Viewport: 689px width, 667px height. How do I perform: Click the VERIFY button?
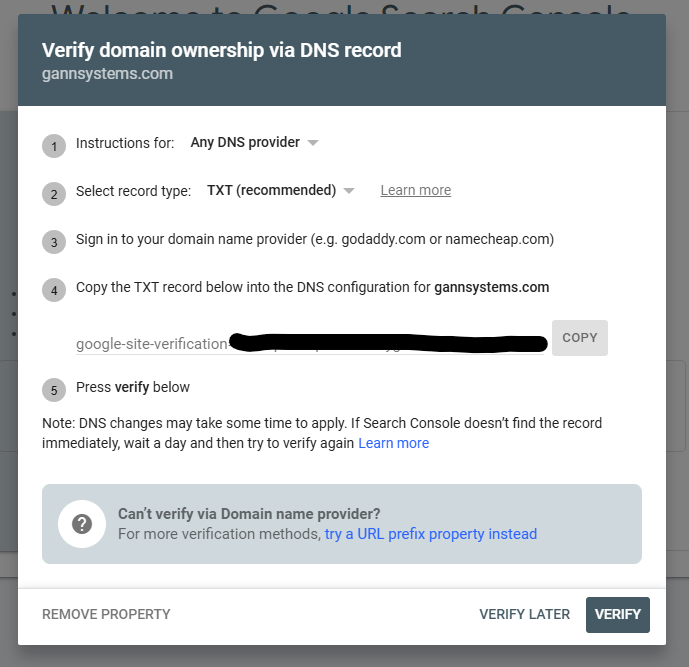coord(618,615)
